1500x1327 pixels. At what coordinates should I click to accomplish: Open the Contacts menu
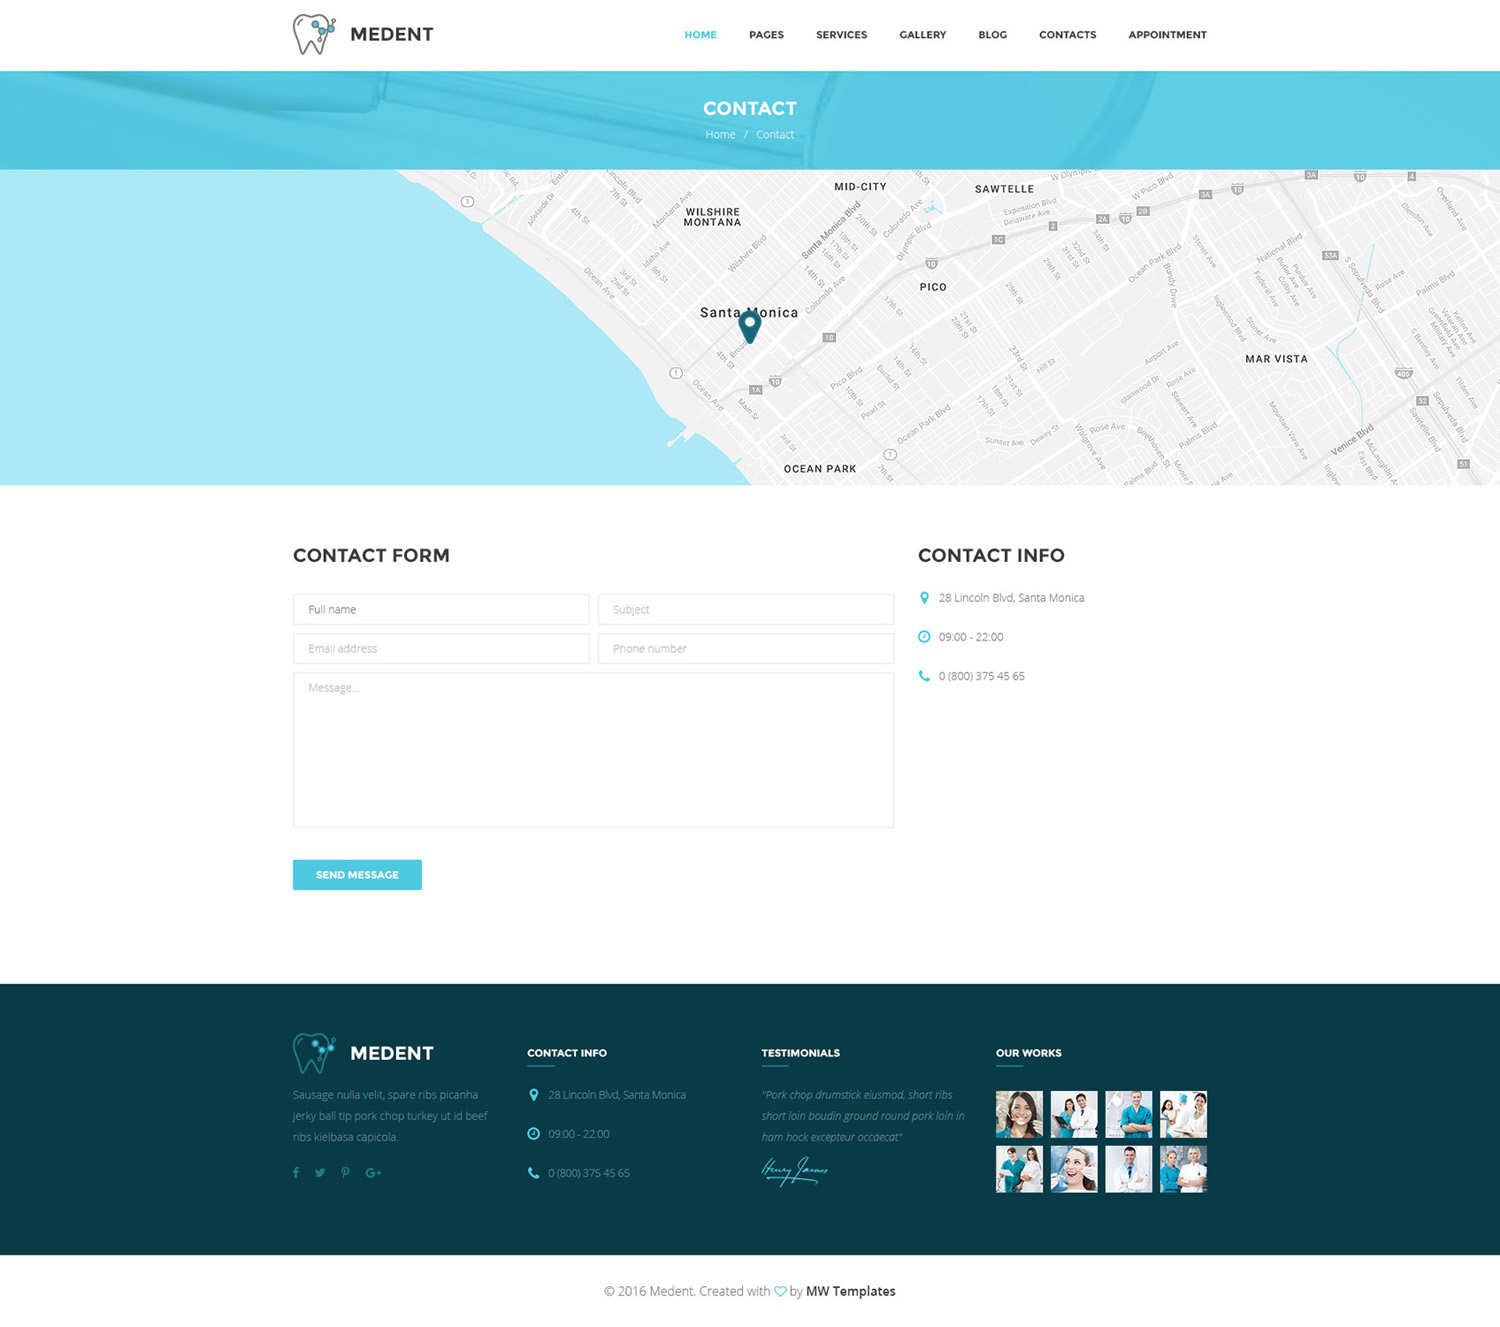1067,35
